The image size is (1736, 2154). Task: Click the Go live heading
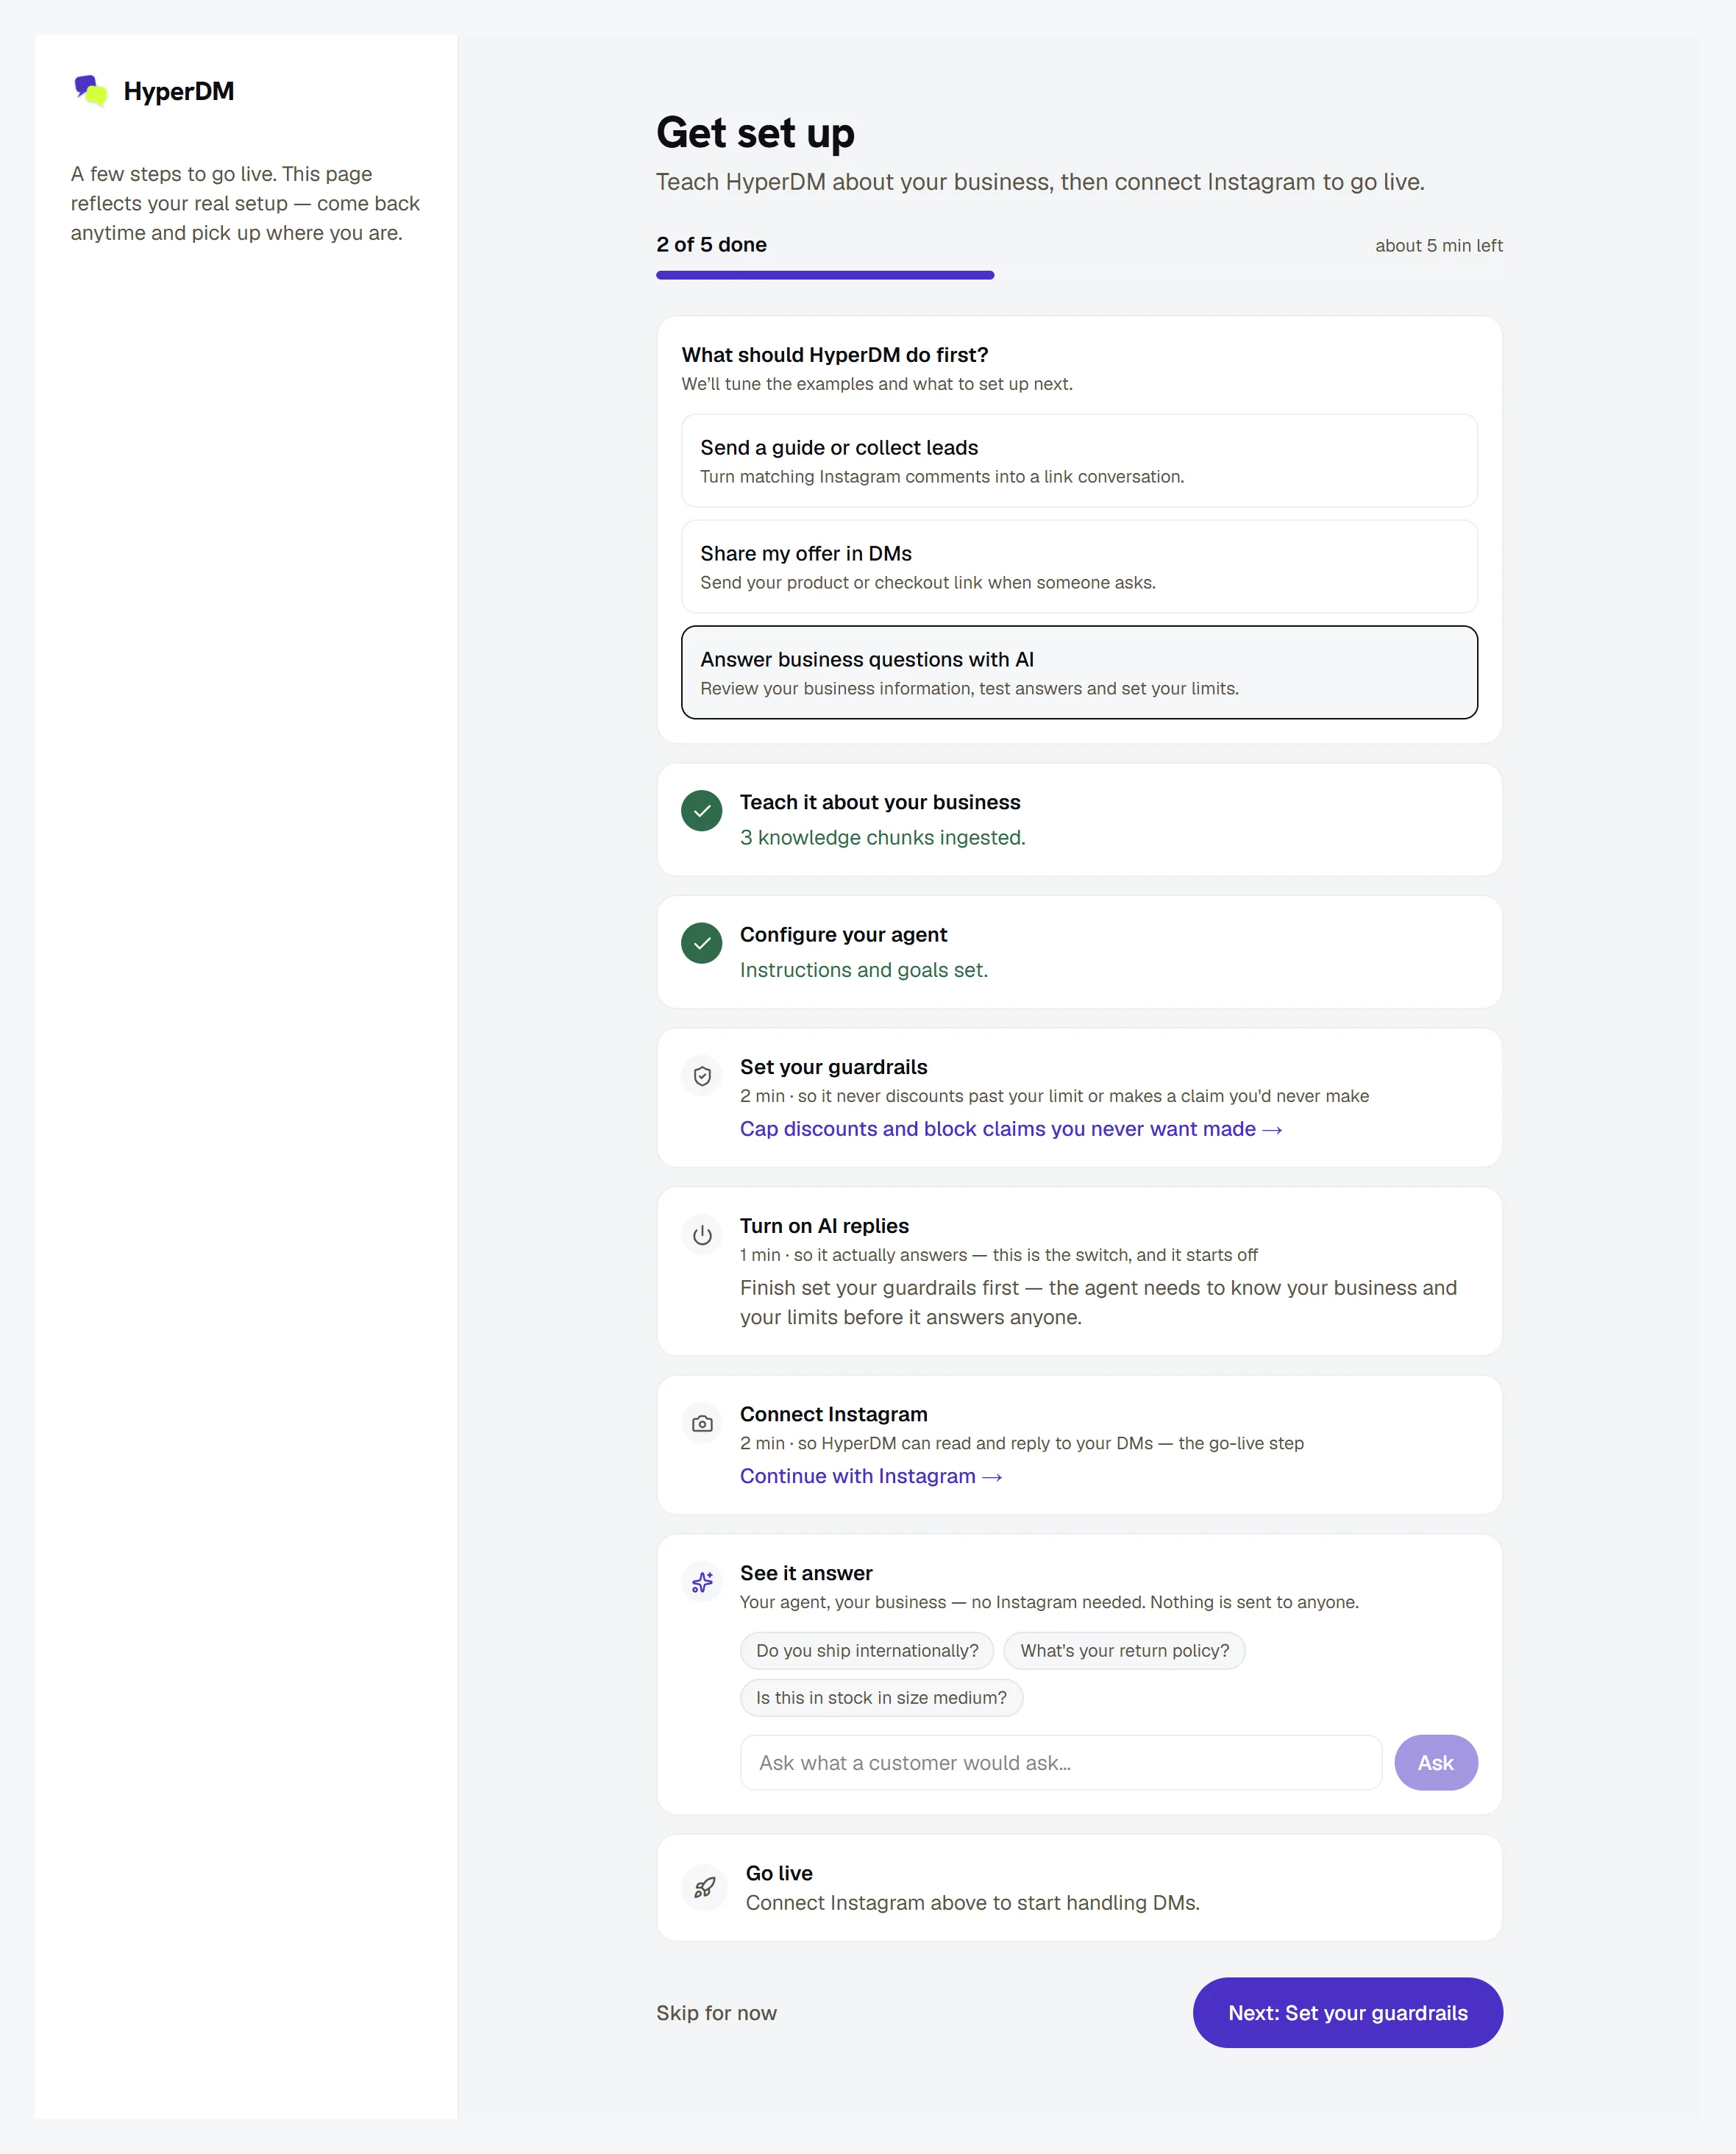pos(779,1873)
